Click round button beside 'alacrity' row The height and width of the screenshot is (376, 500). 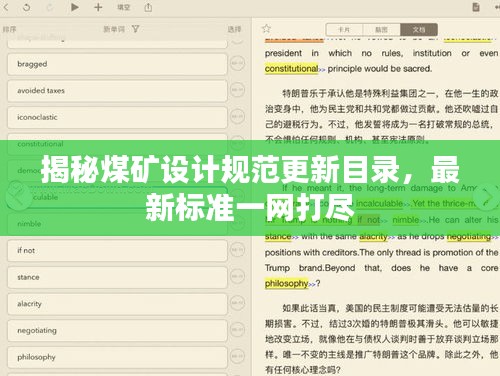coord(237,303)
